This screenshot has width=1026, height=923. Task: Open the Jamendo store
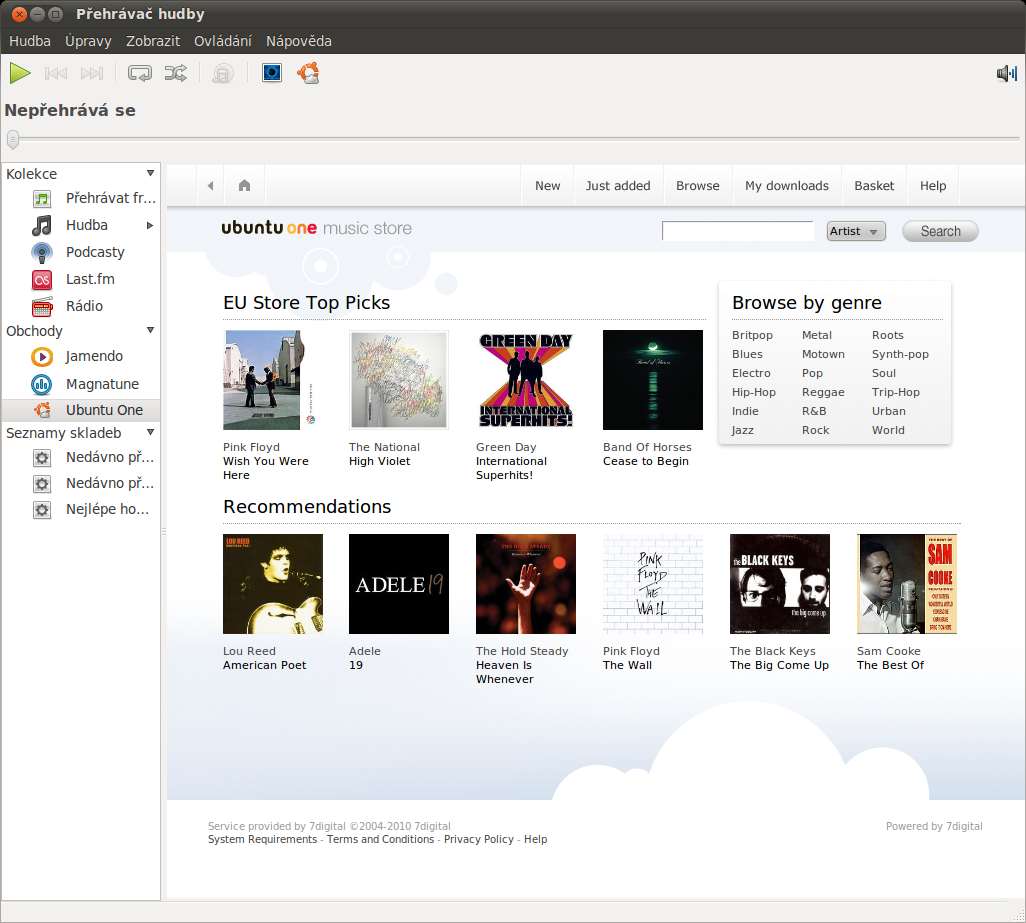(81, 357)
